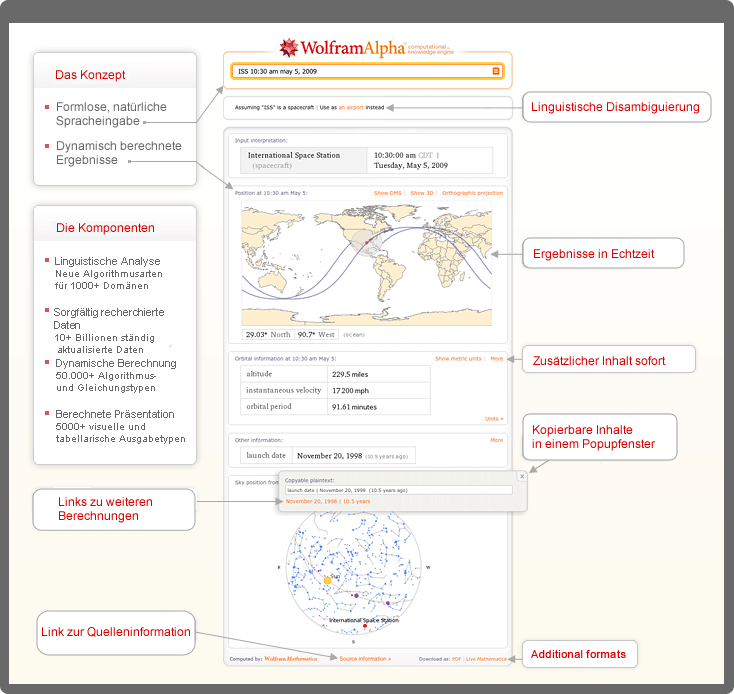The image size is (734, 694).
Task: Click the '229.5 miles' altitude value
Action: point(350,374)
